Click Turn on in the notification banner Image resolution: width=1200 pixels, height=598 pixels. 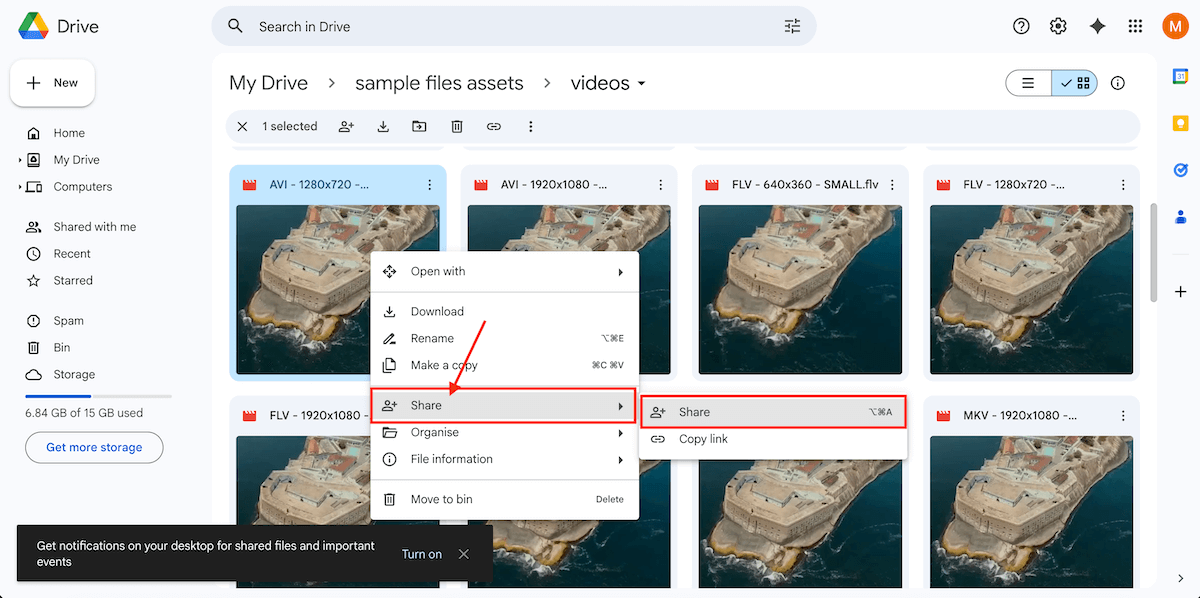tap(421, 554)
